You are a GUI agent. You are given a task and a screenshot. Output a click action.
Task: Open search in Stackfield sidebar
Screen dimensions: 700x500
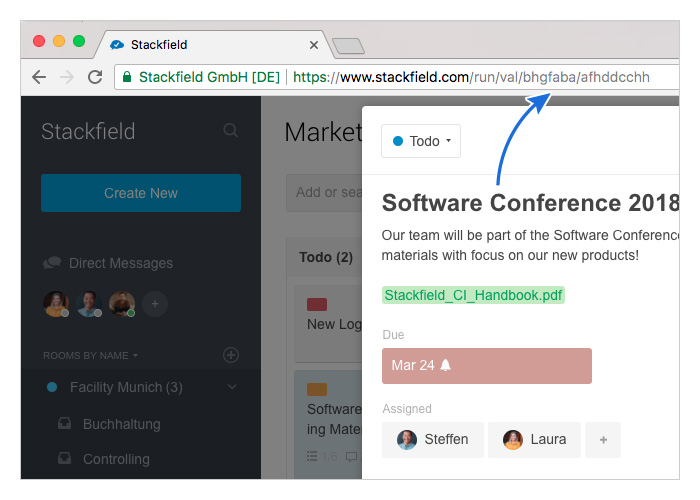(230, 130)
